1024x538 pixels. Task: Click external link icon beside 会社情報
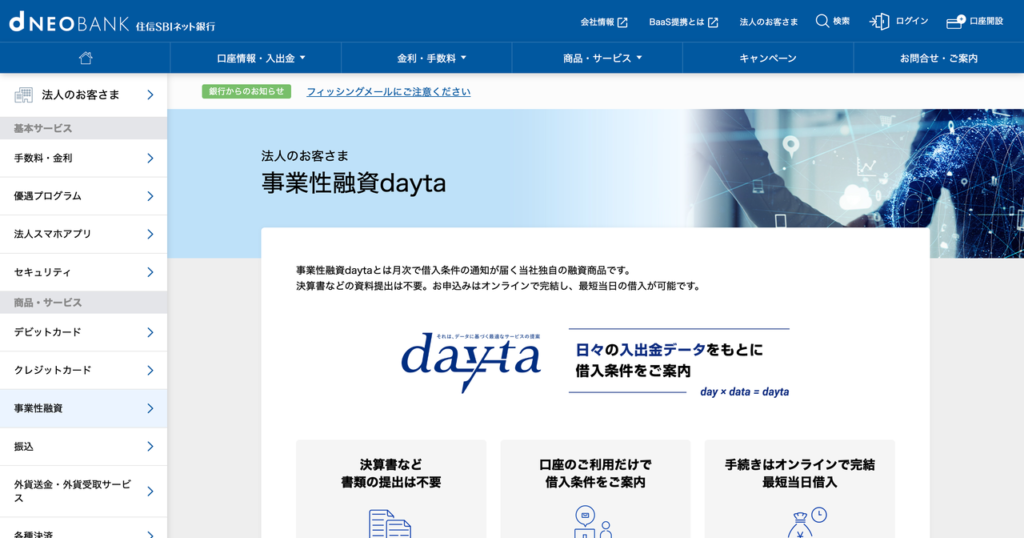coord(622,22)
